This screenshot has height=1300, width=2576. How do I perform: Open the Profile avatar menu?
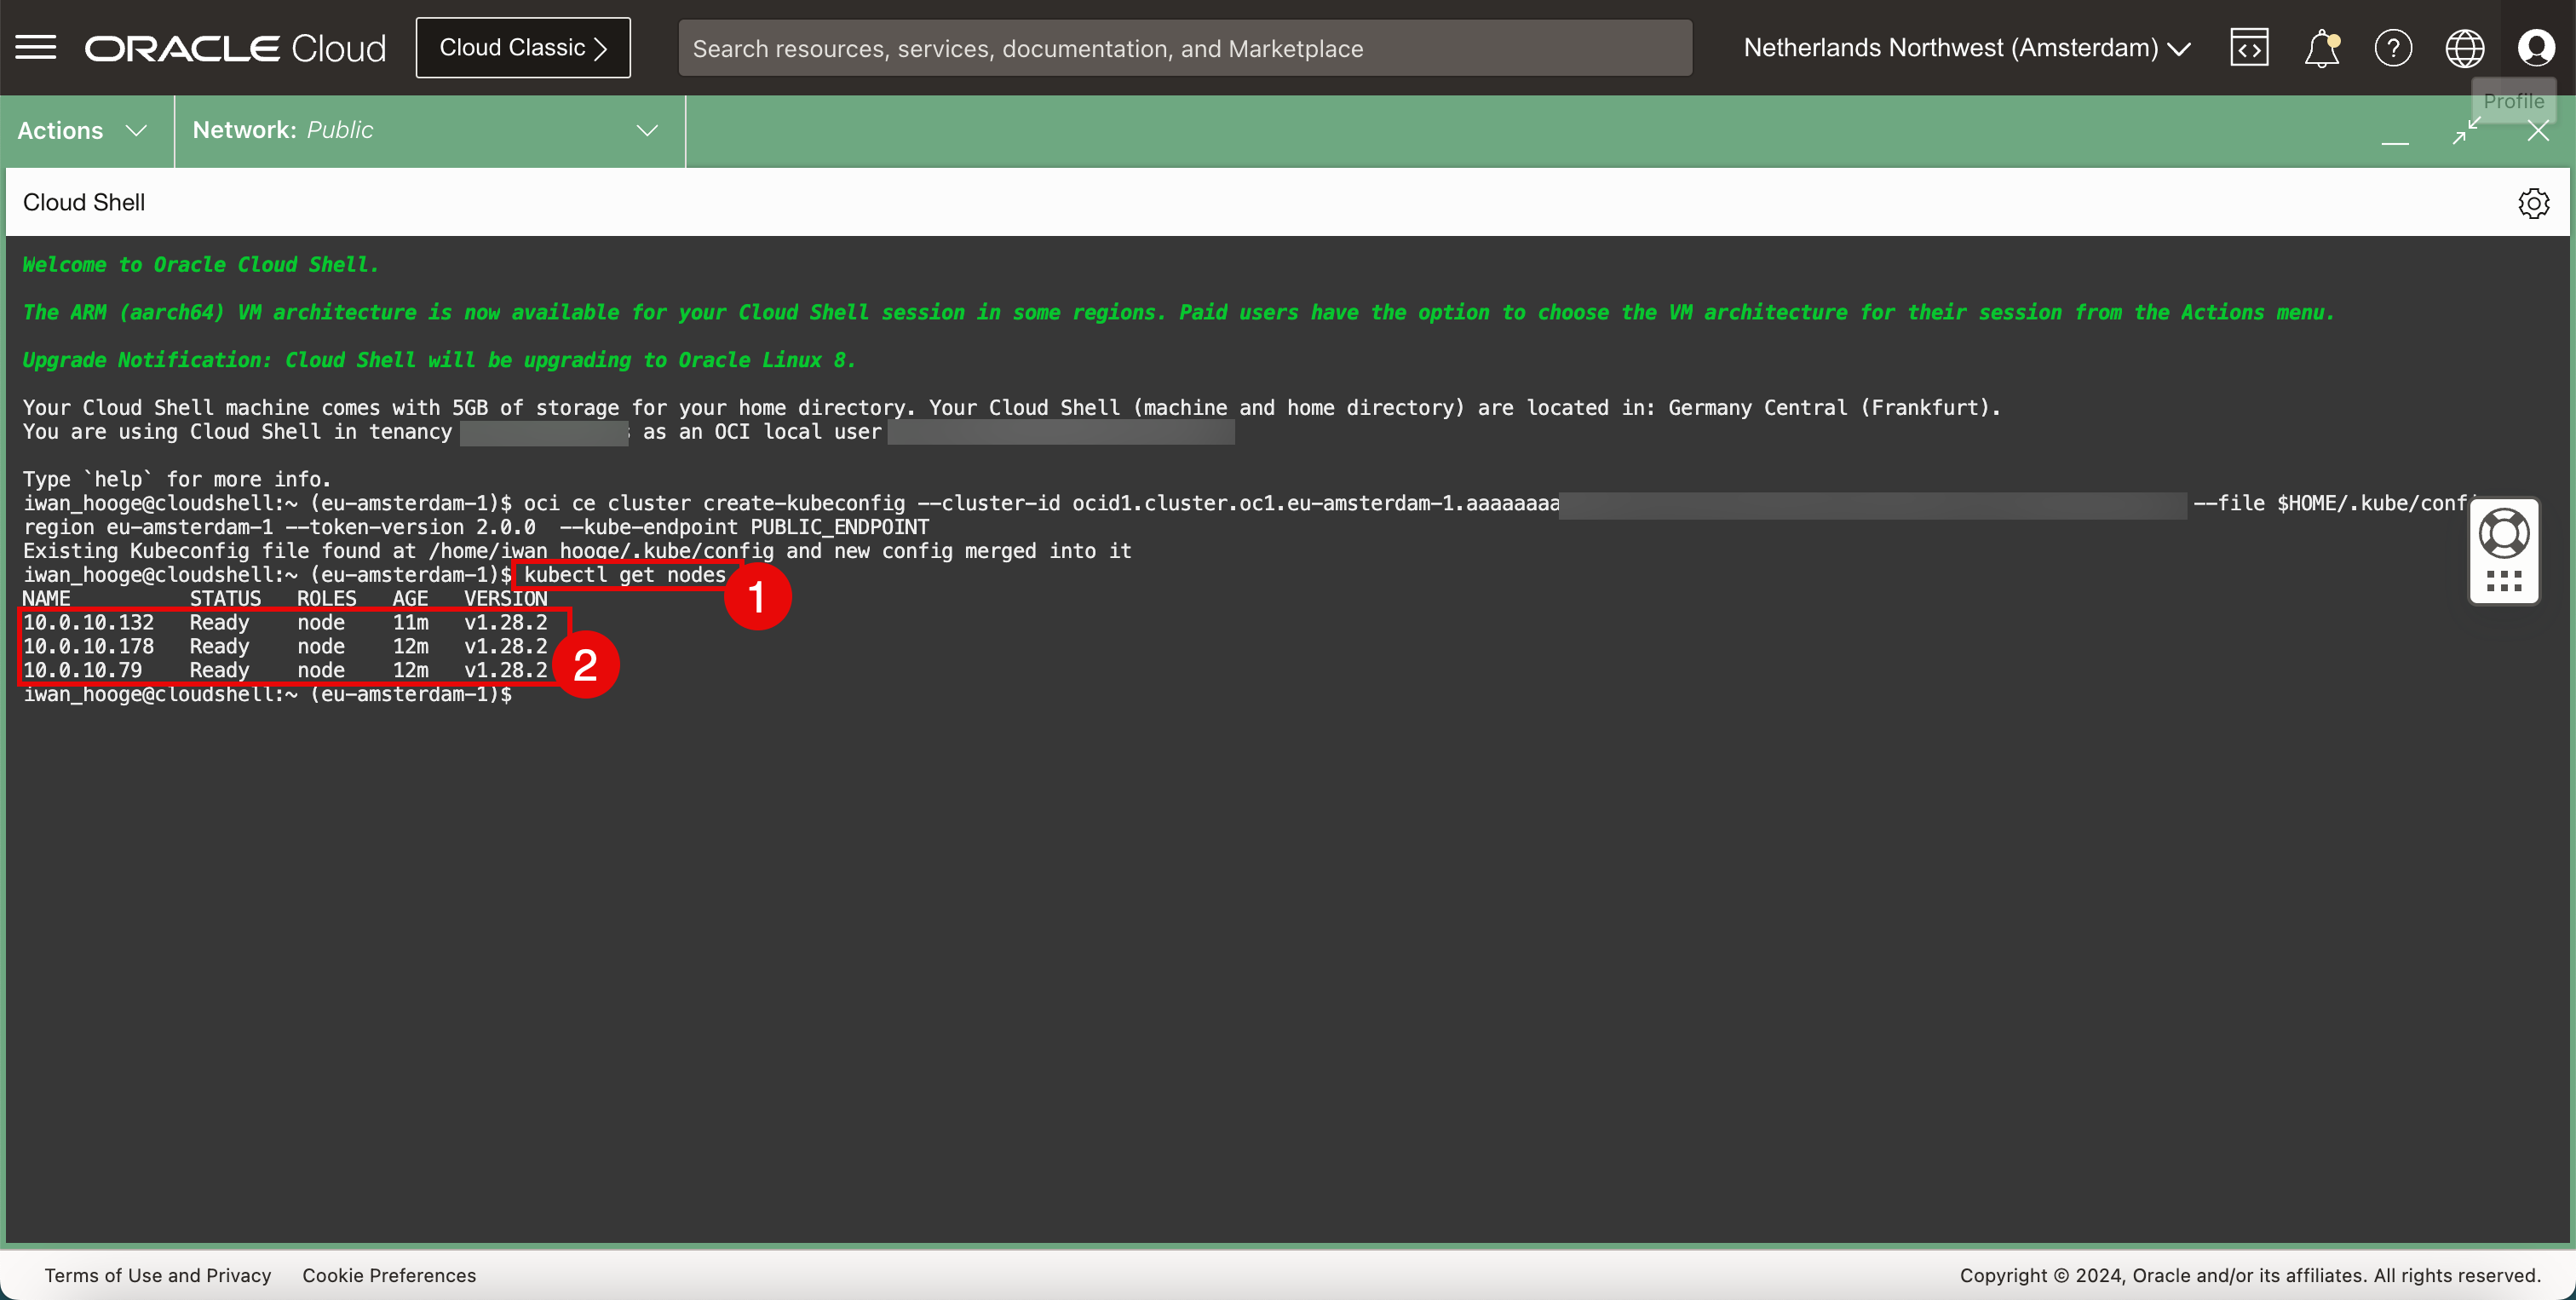2536,47
